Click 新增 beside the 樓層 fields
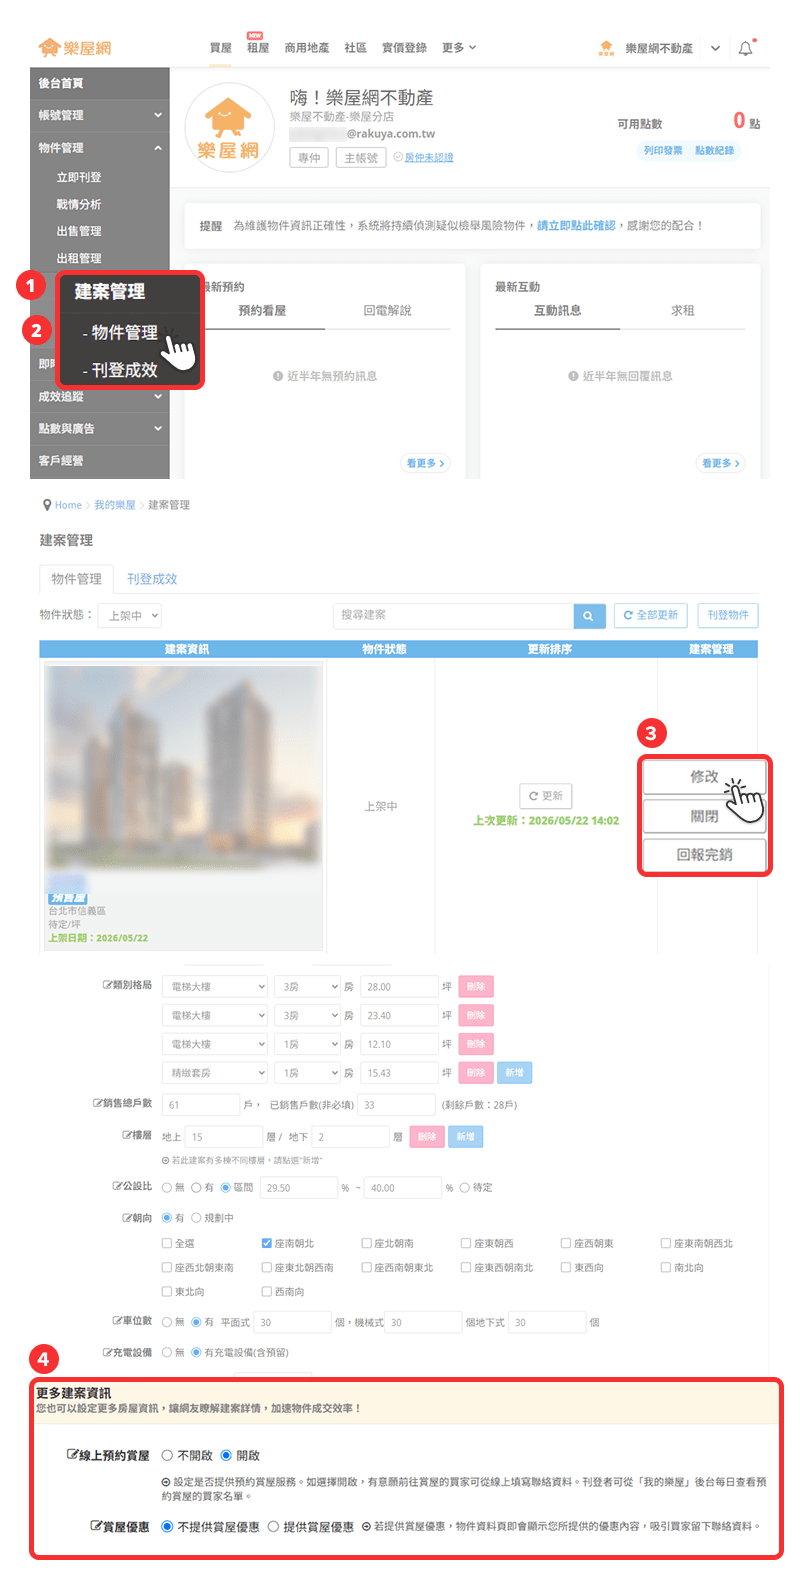The width and height of the screenshot is (800, 1582). (x=465, y=1137)
